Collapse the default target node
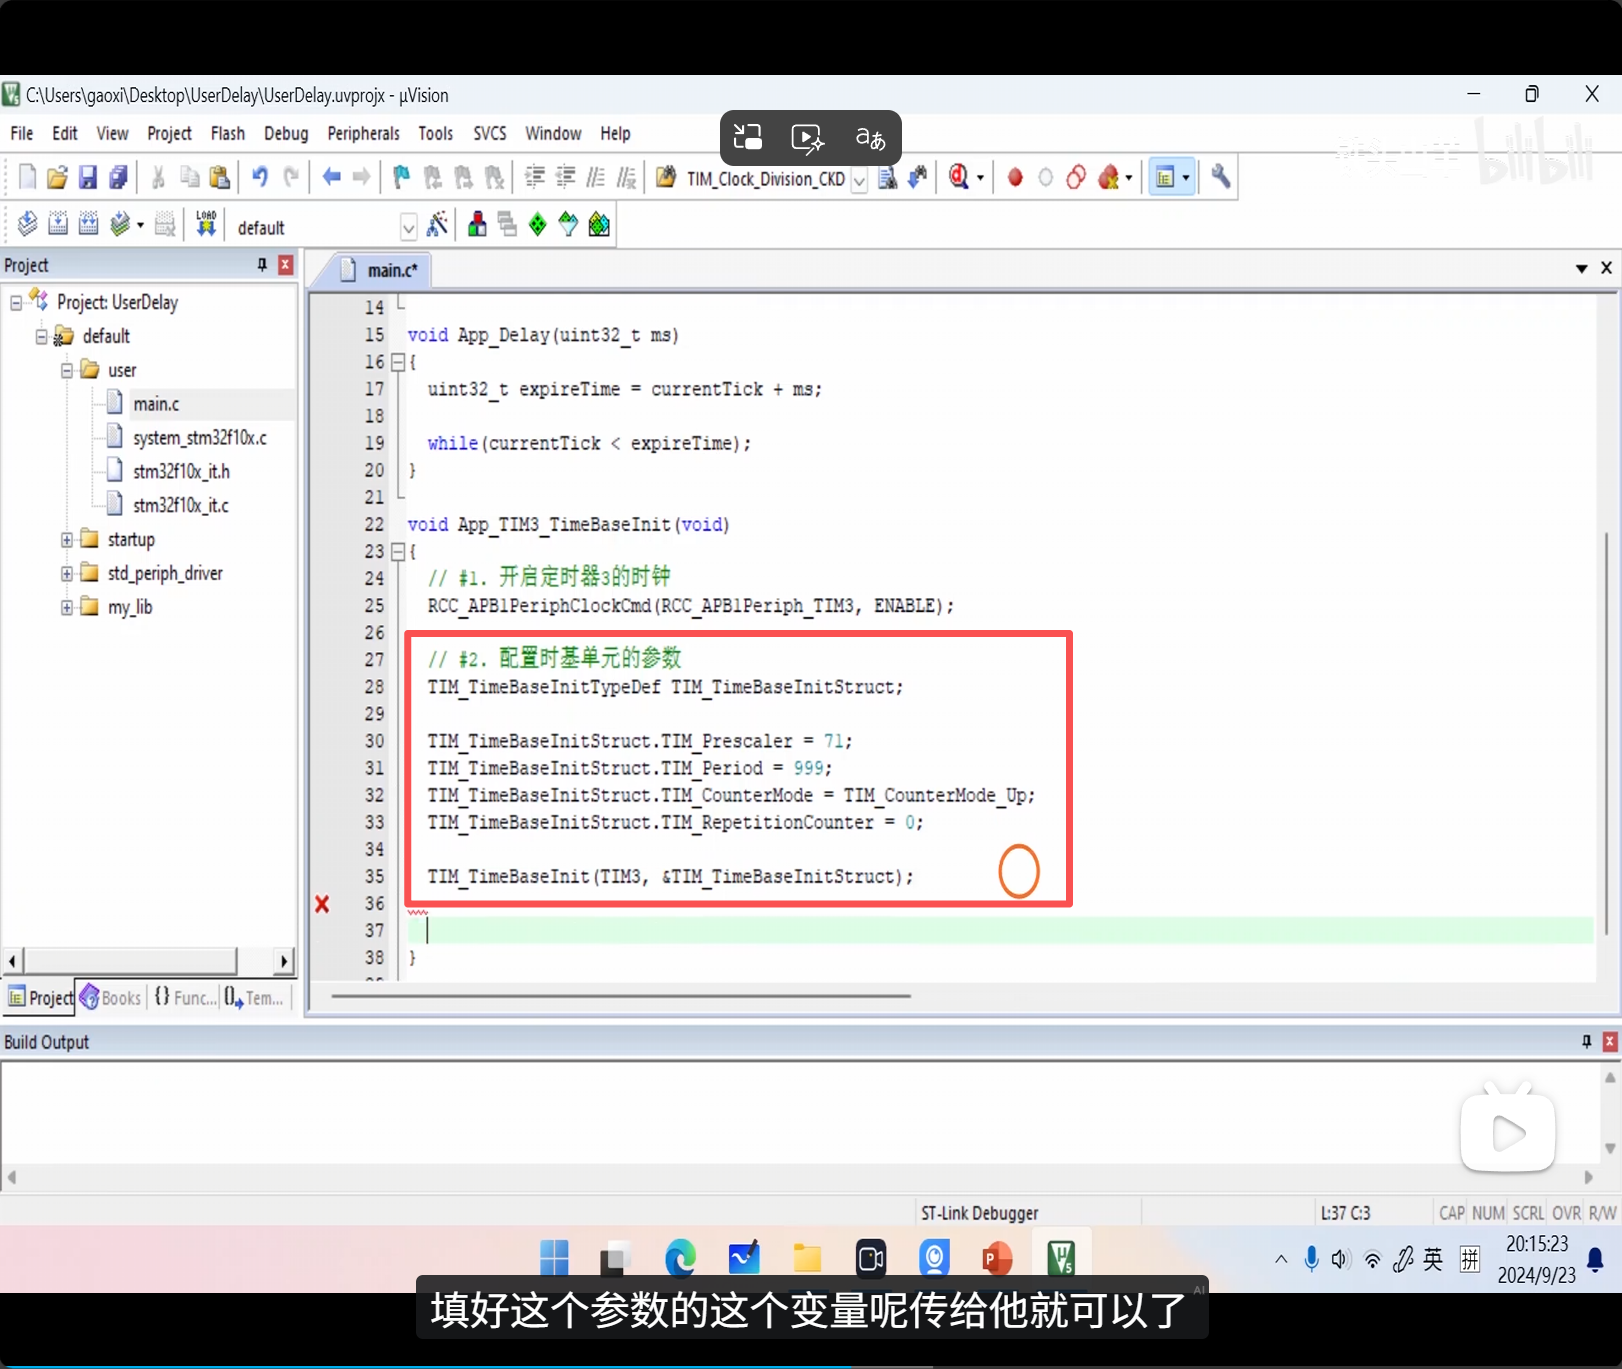This screenshot has width=1622, height=1369. click(x=41, y=336)
